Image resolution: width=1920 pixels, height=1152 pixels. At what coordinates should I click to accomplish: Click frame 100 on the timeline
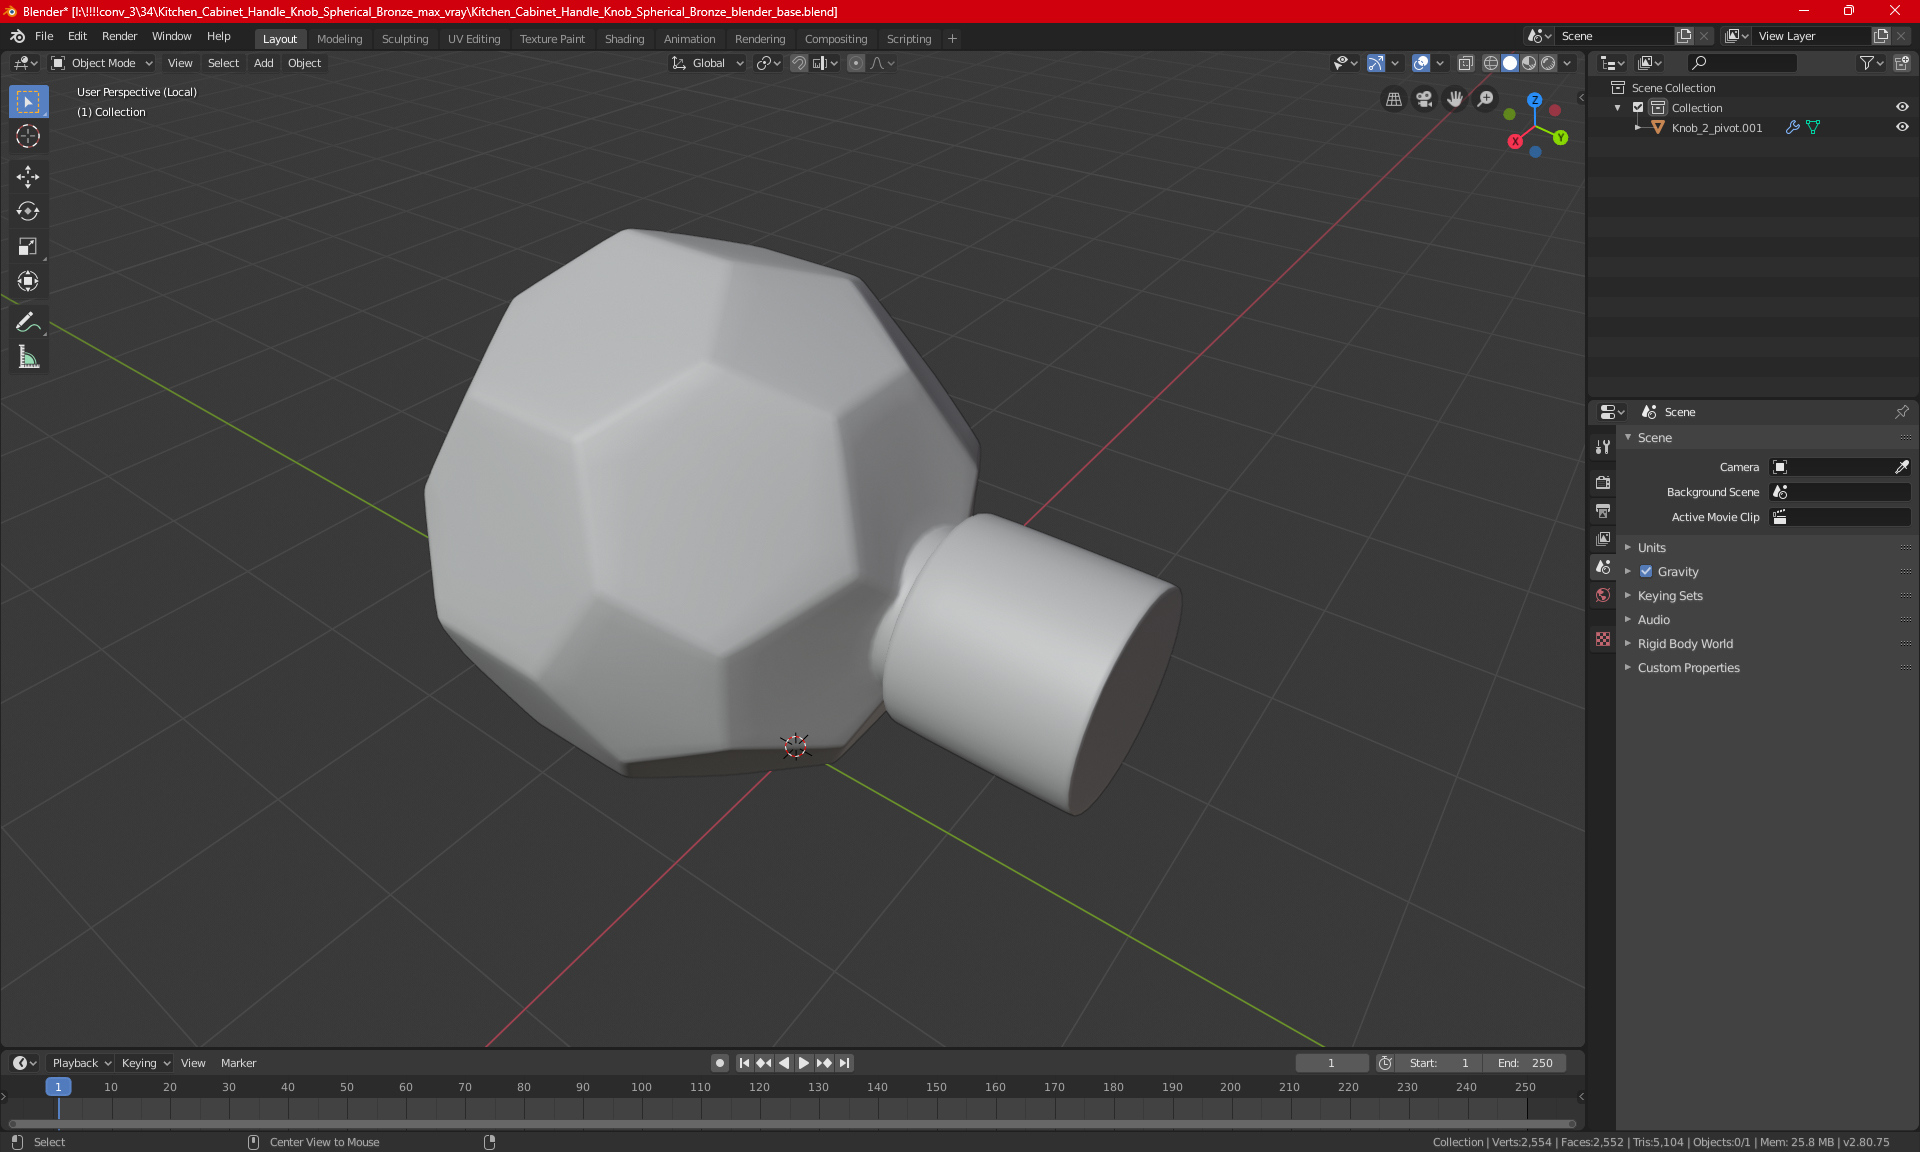(641, 1087)
